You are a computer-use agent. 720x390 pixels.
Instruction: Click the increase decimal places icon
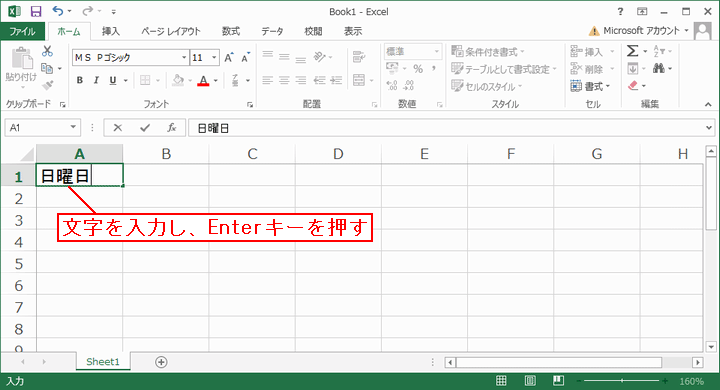click(x=392, y=85)
